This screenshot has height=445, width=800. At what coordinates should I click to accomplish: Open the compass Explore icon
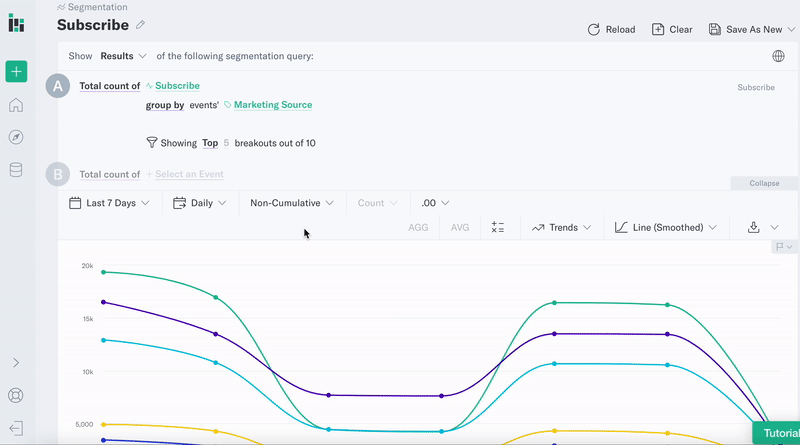pos(16,137)
